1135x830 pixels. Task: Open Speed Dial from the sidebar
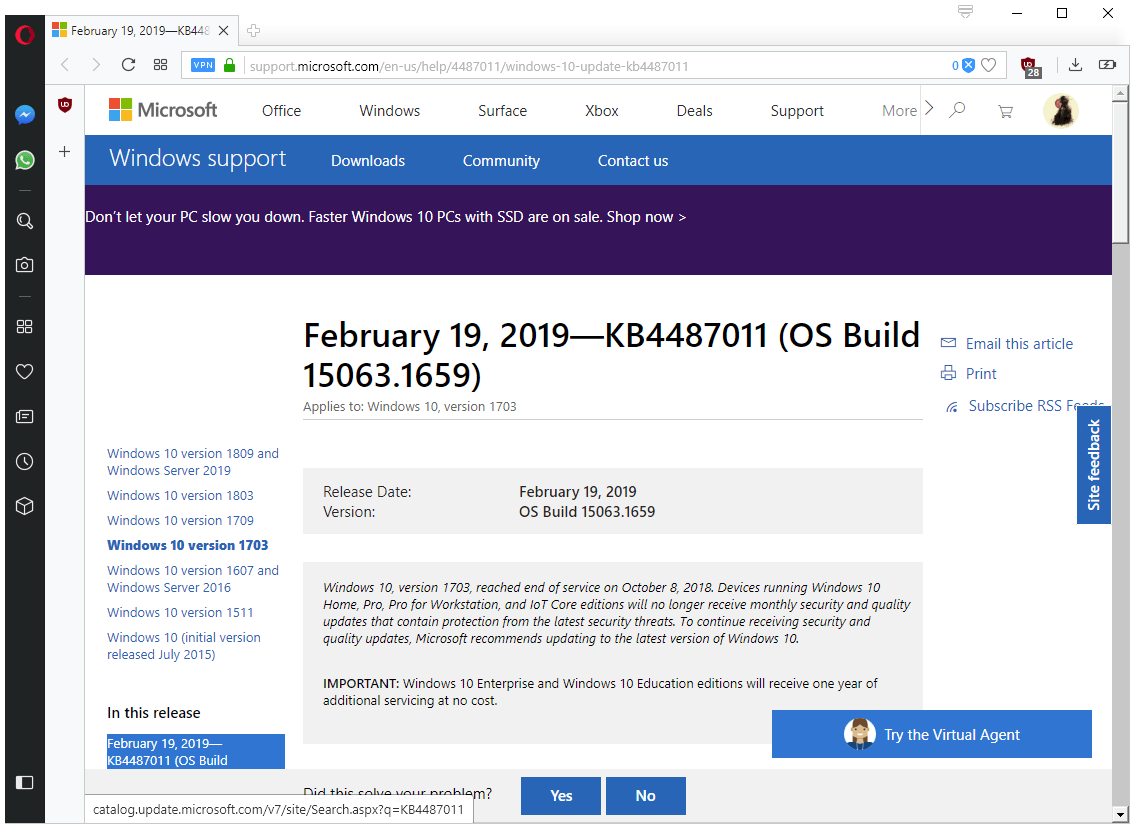[x=25, y=326]
